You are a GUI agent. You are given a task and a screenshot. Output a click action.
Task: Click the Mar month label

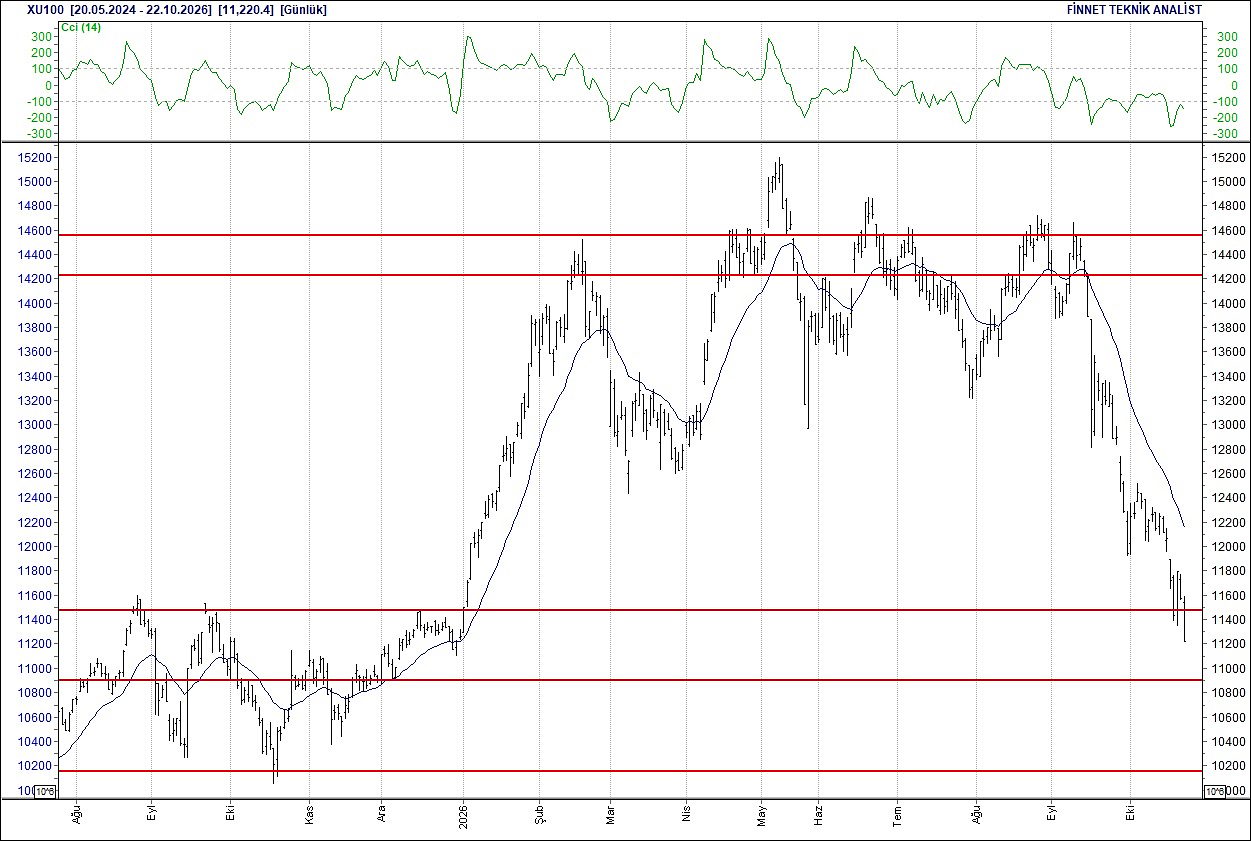click(609, 816)
